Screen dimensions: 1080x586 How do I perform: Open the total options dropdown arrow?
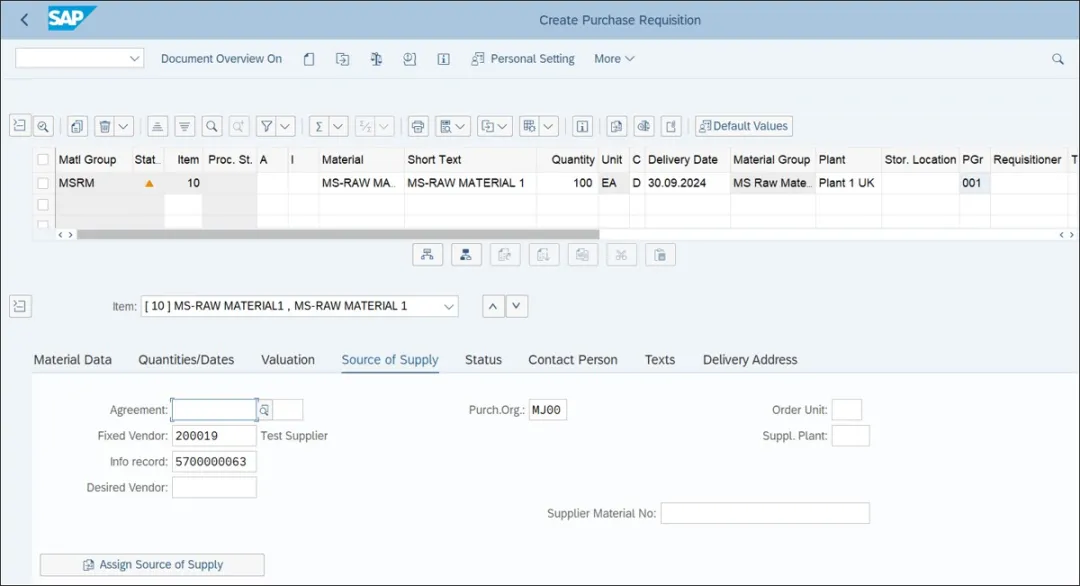(x=338, y=126)
